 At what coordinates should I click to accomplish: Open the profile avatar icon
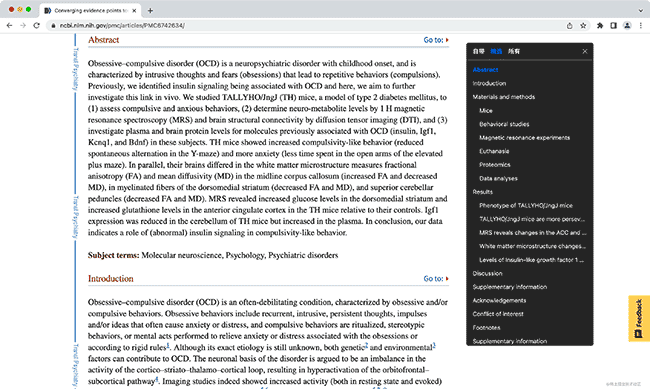tap(627, 26)
